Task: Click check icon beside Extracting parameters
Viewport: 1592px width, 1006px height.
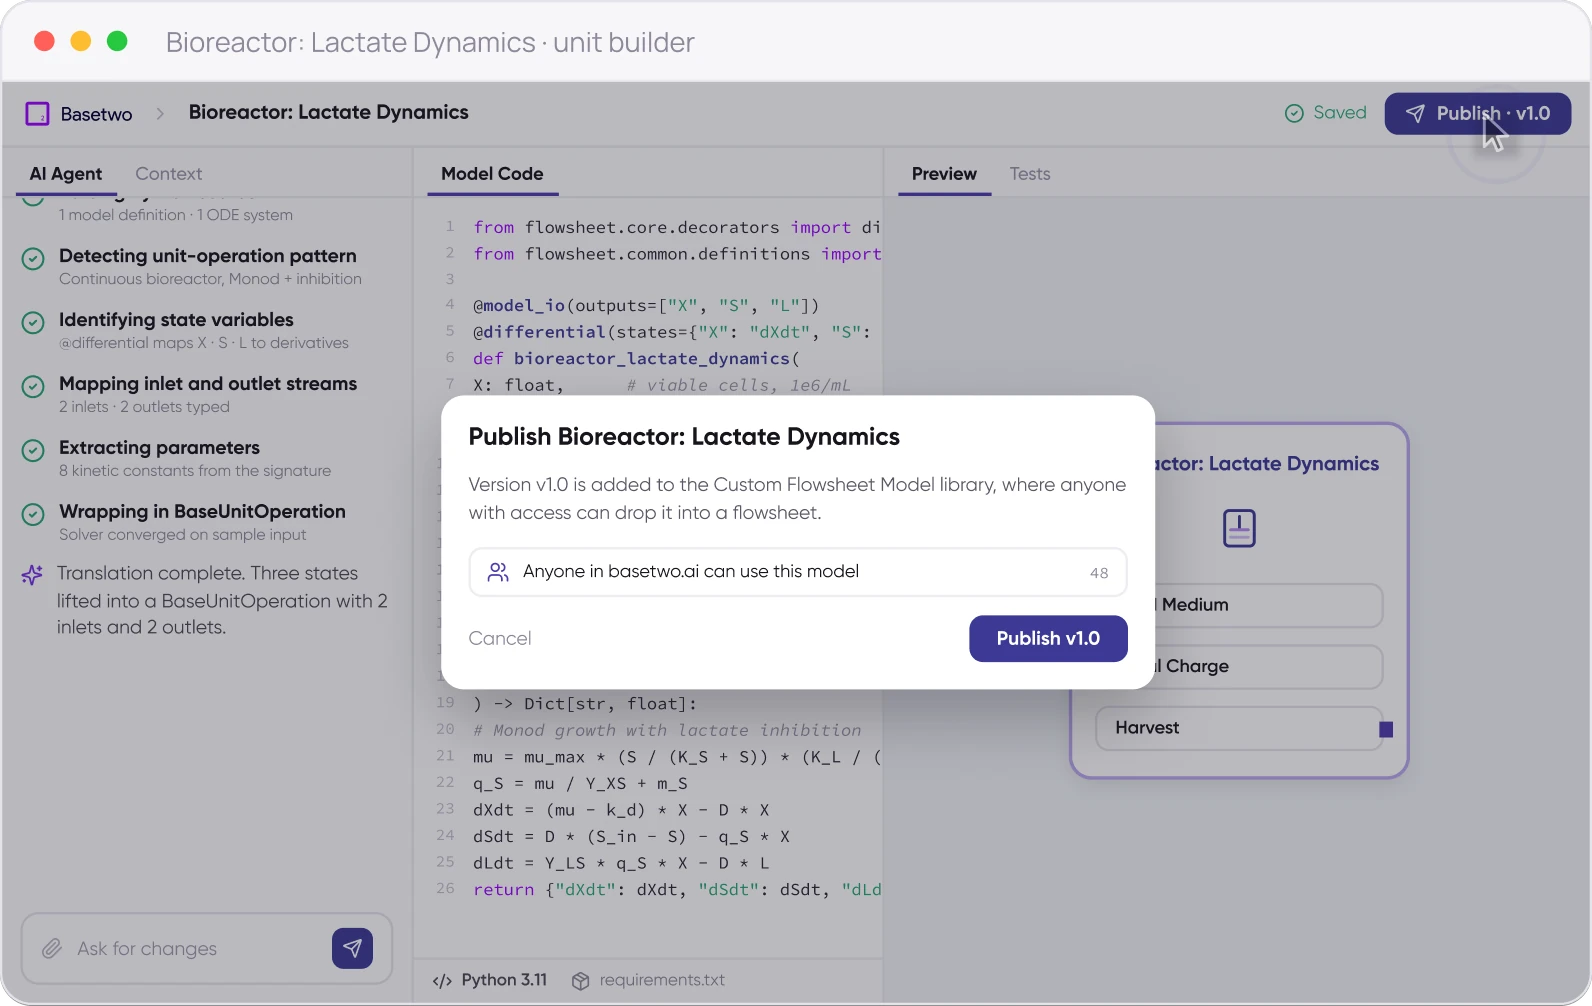Action: click(x=33, y=451)
